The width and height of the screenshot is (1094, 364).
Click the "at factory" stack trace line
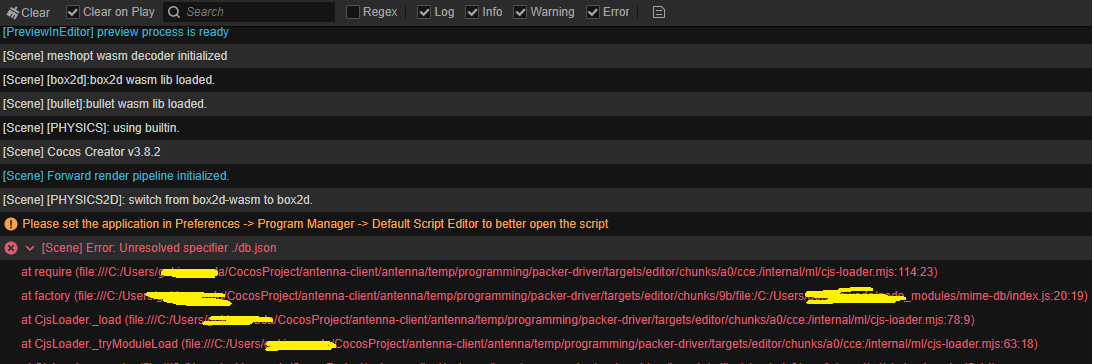[x=554, y=296]
